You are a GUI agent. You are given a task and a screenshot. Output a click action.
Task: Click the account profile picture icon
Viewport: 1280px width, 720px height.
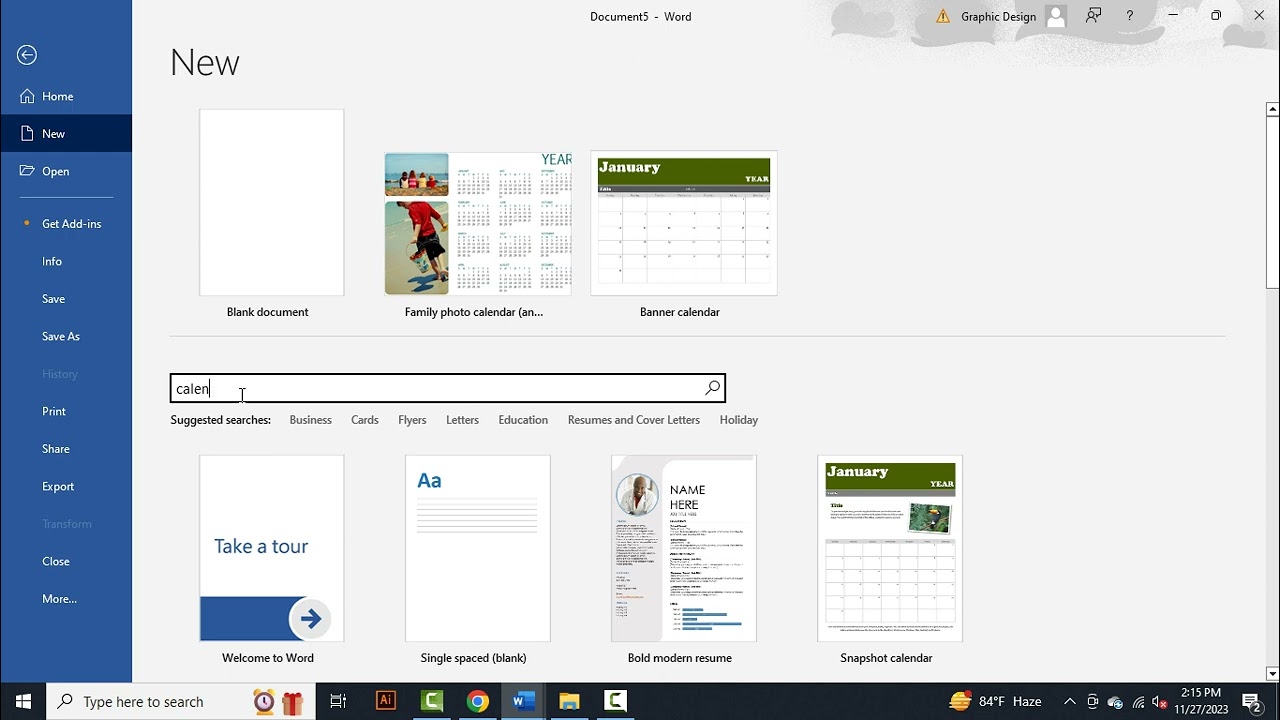pos(1055,16)
